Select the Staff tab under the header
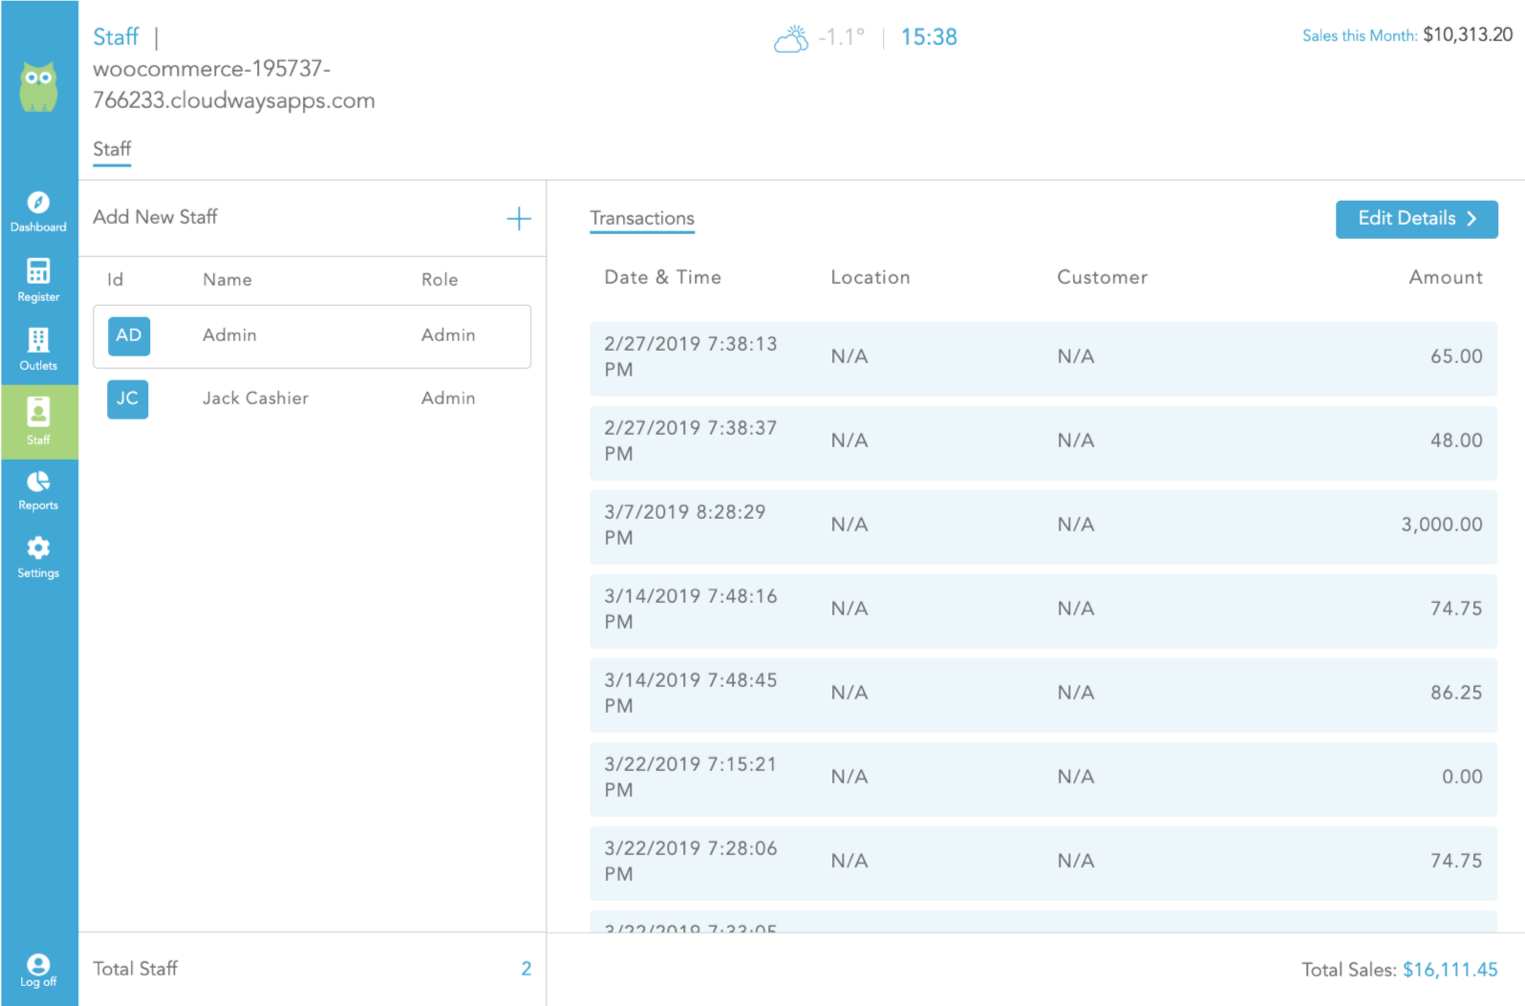 pos(112,149)
